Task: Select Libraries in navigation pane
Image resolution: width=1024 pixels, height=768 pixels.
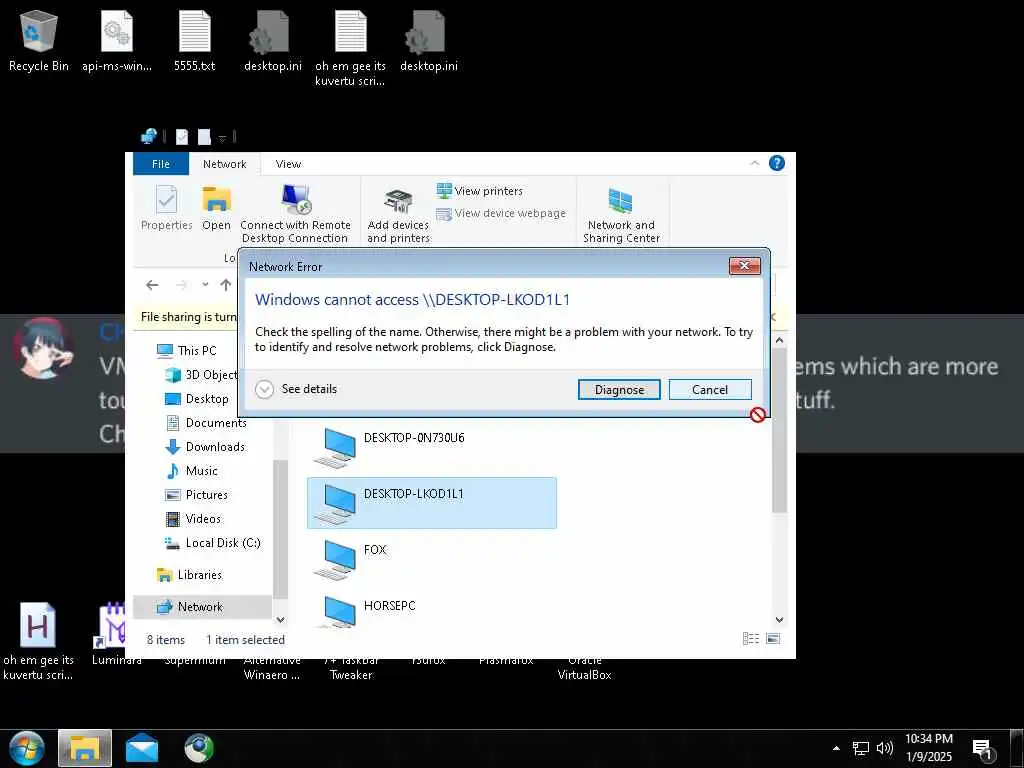Action: click(189, 575)
